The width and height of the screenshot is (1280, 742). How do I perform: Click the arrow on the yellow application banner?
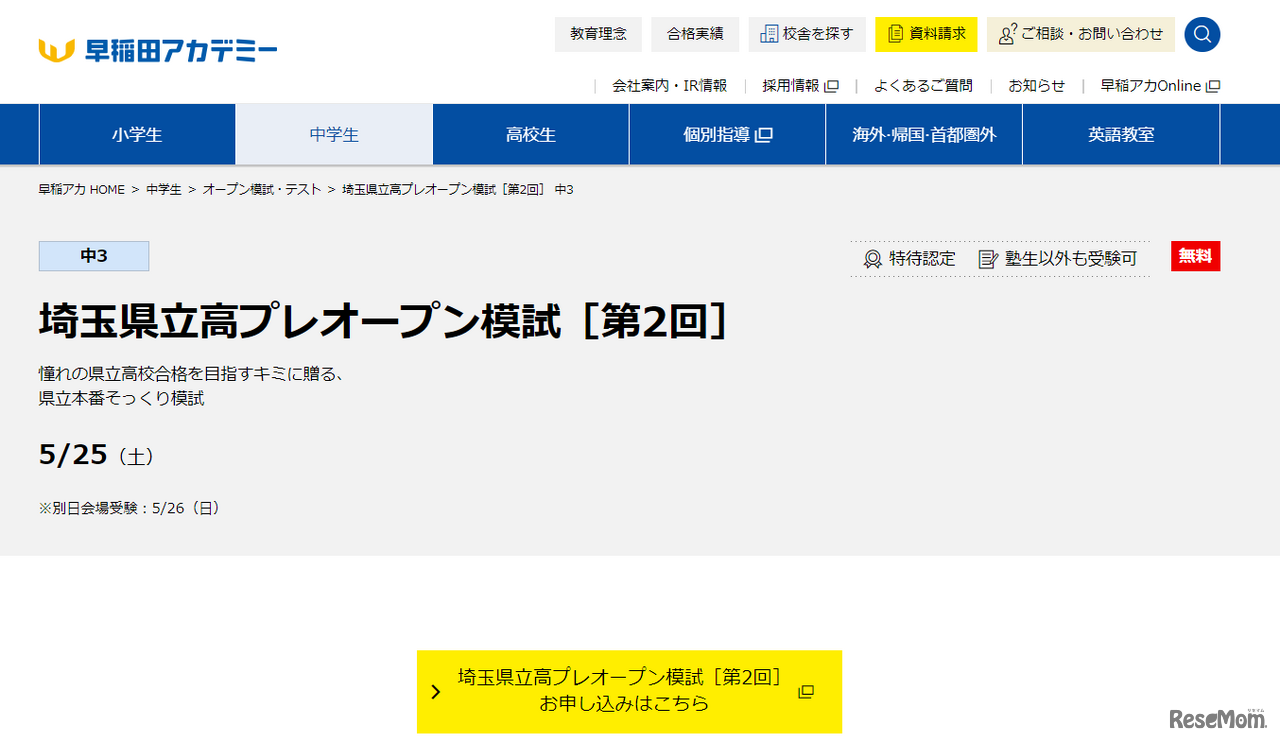435,692
